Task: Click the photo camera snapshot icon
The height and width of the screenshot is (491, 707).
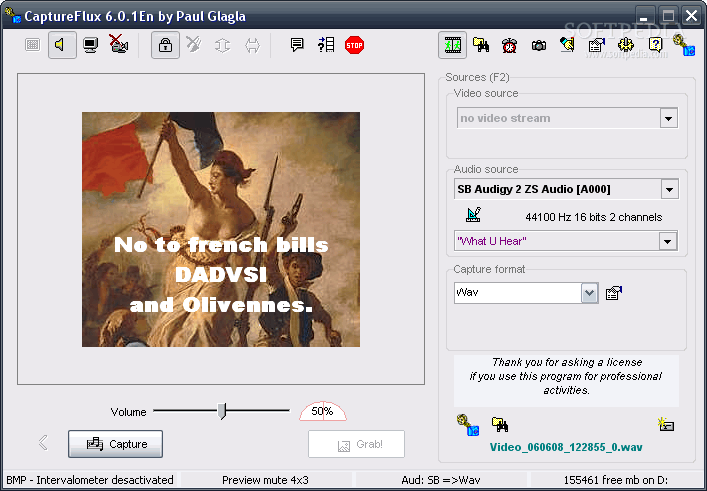Action: tap(539, 45)
